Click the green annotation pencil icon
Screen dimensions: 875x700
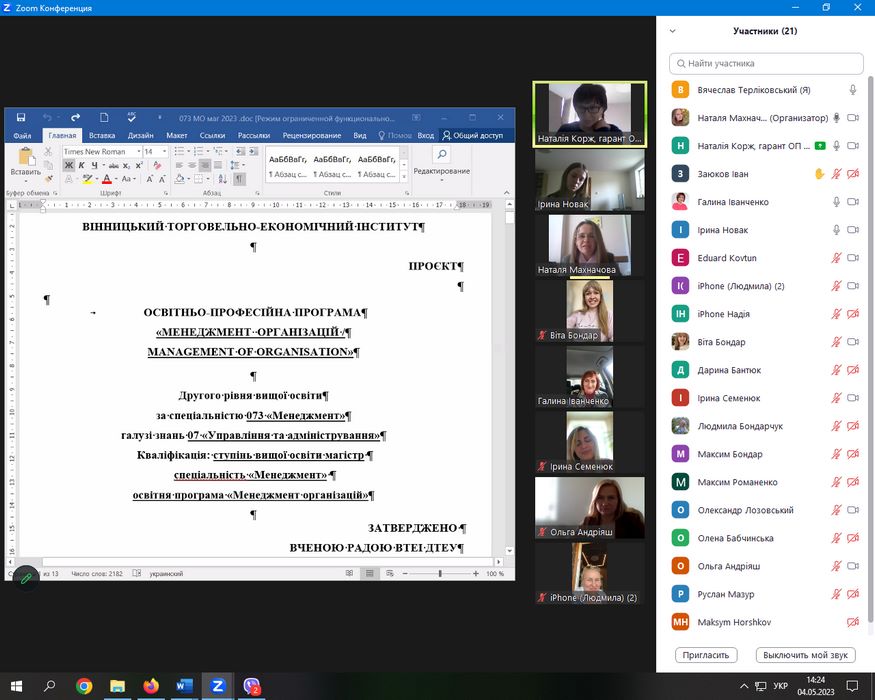coord(25,577)
